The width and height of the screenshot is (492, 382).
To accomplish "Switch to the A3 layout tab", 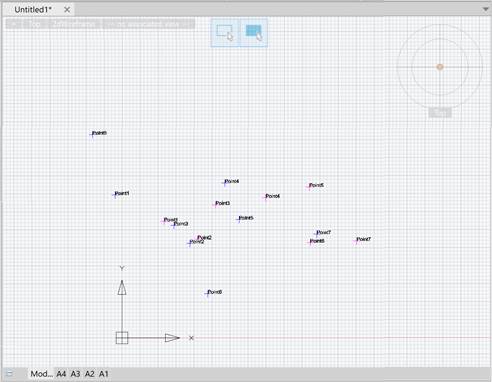I will 75,374.
